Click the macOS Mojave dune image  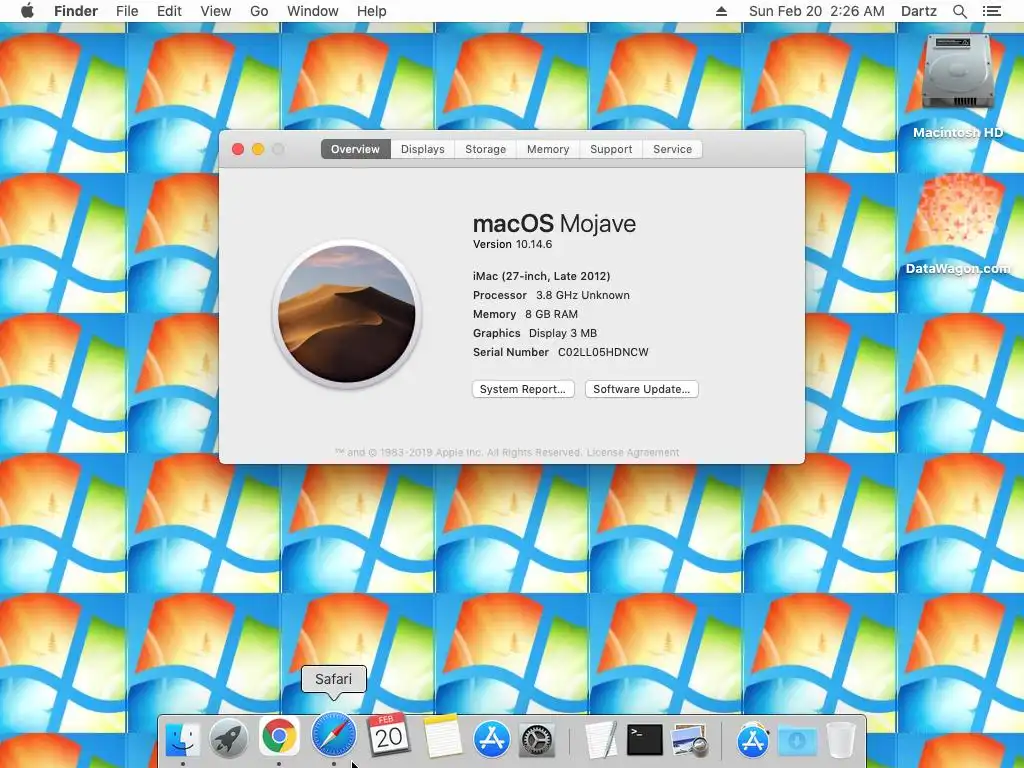pyautogui.click(x=347, y=314)
